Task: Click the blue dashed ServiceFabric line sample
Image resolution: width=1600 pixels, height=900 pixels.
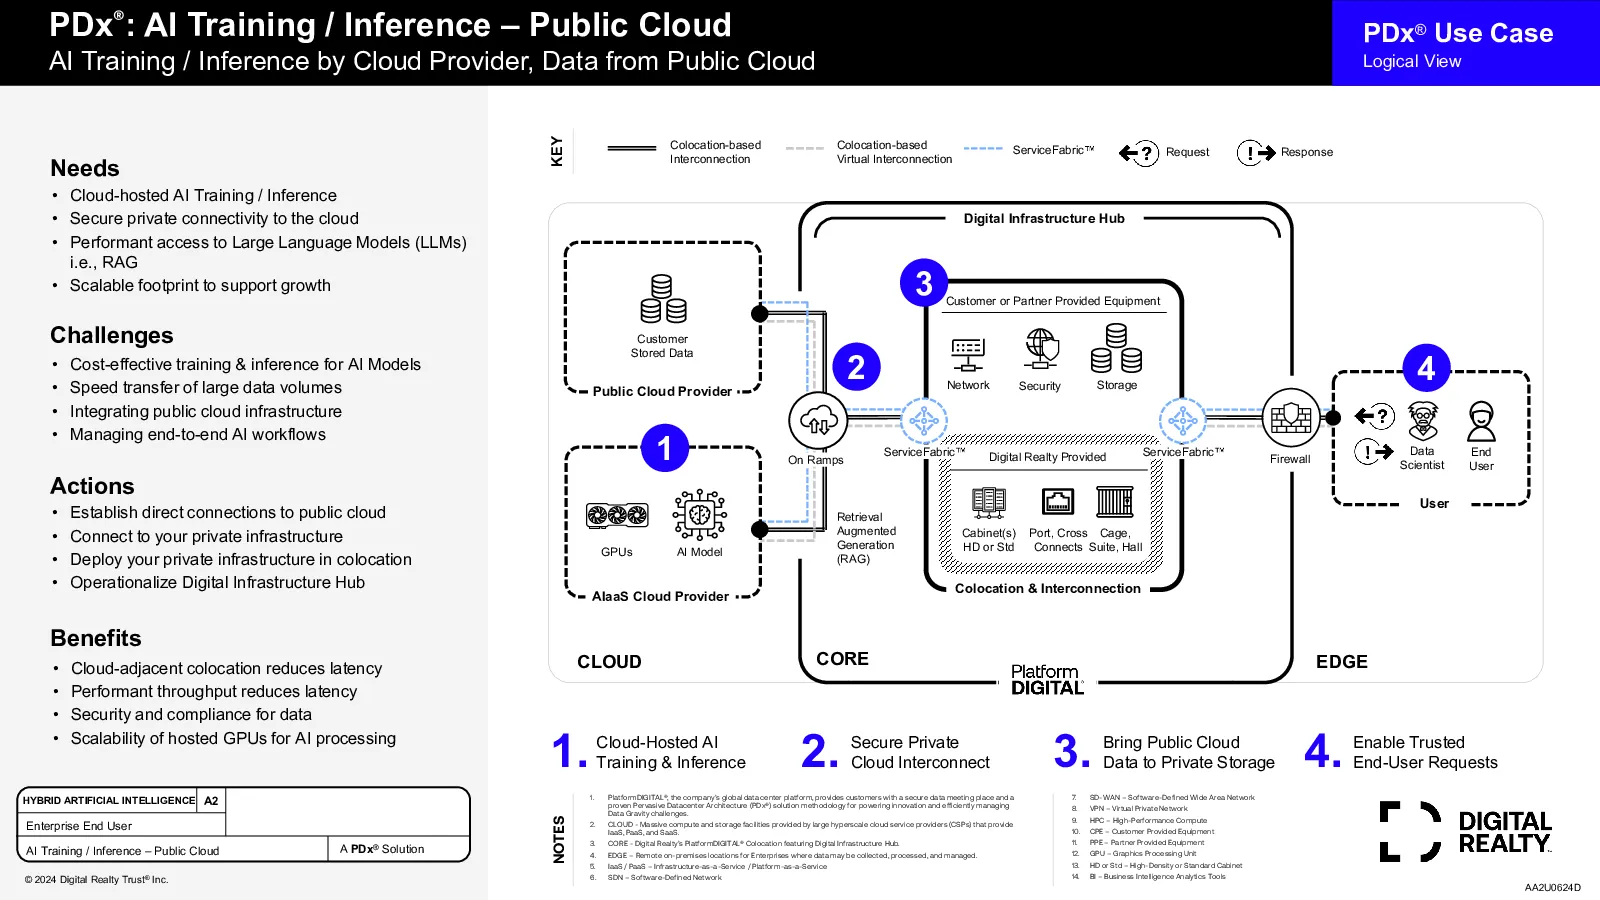Action: 983,148
